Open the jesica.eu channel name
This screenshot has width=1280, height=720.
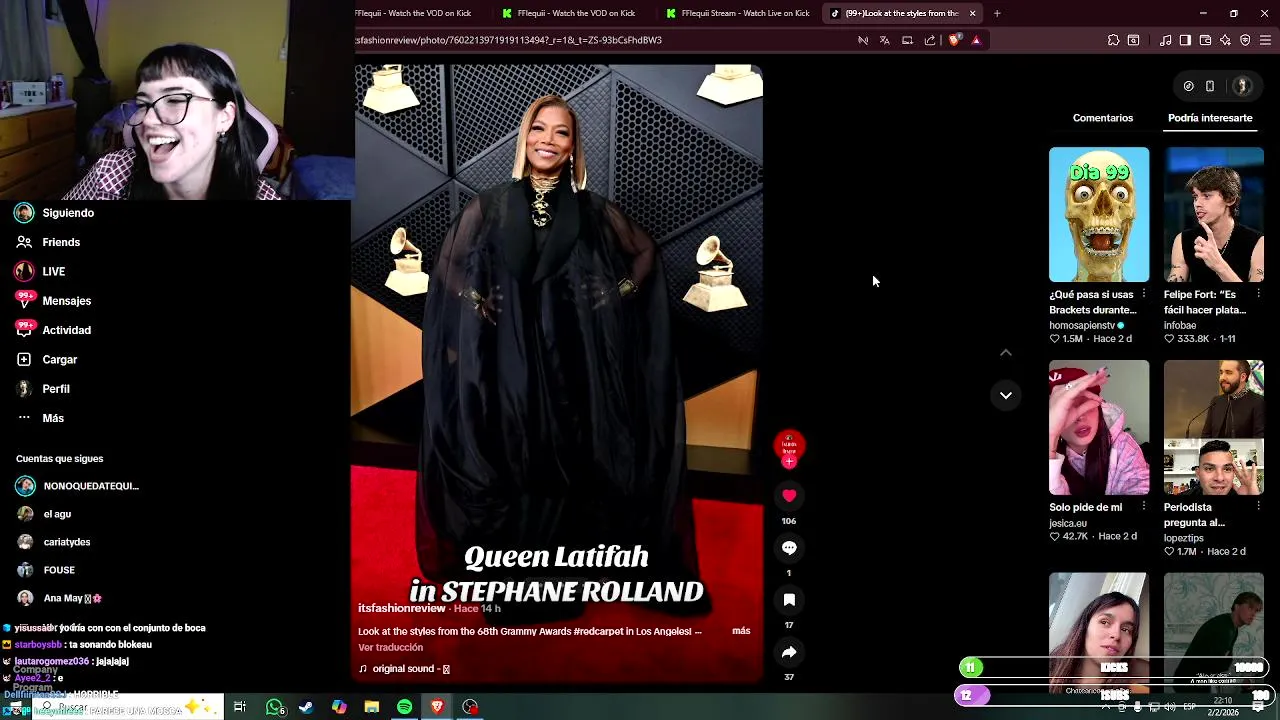[1067, 523]
